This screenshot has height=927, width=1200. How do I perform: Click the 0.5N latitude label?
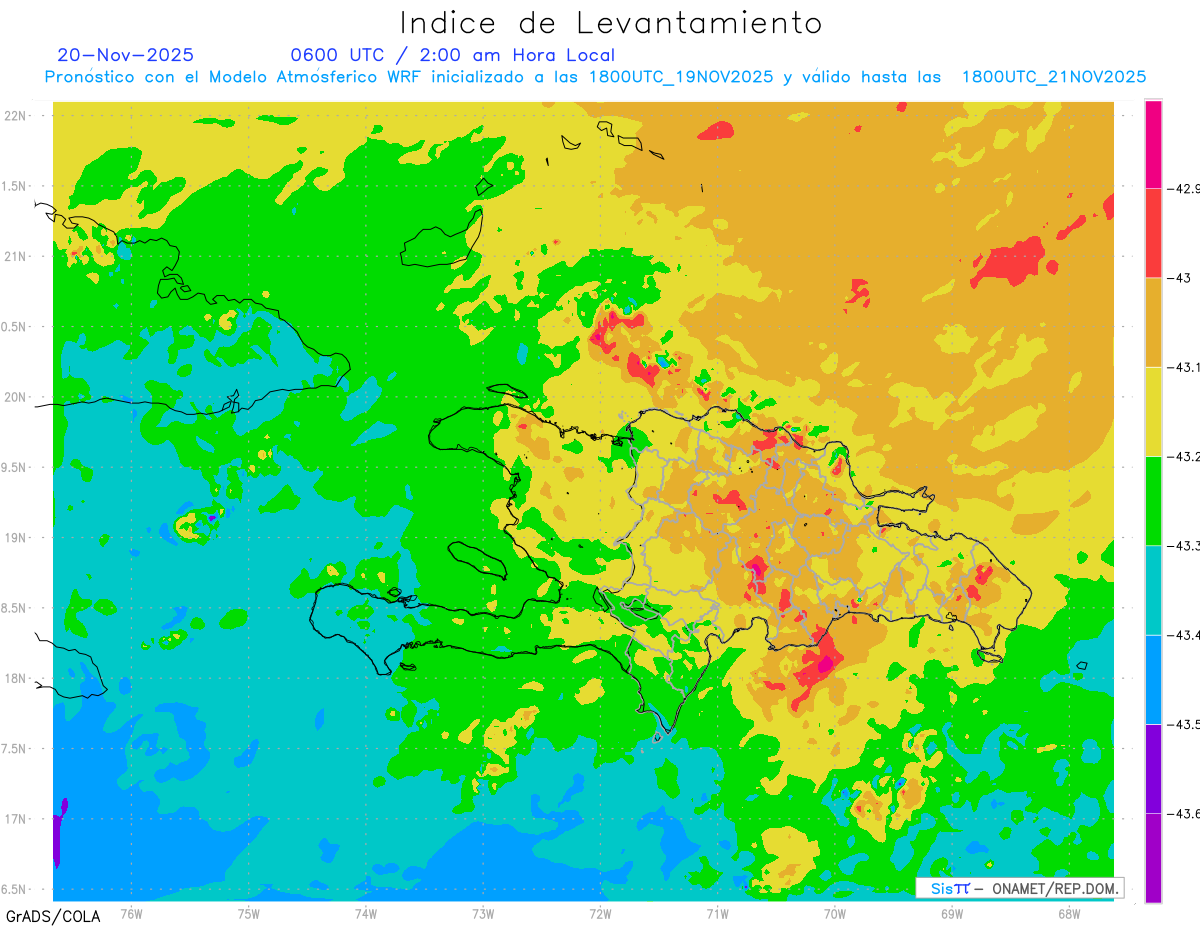15,327
